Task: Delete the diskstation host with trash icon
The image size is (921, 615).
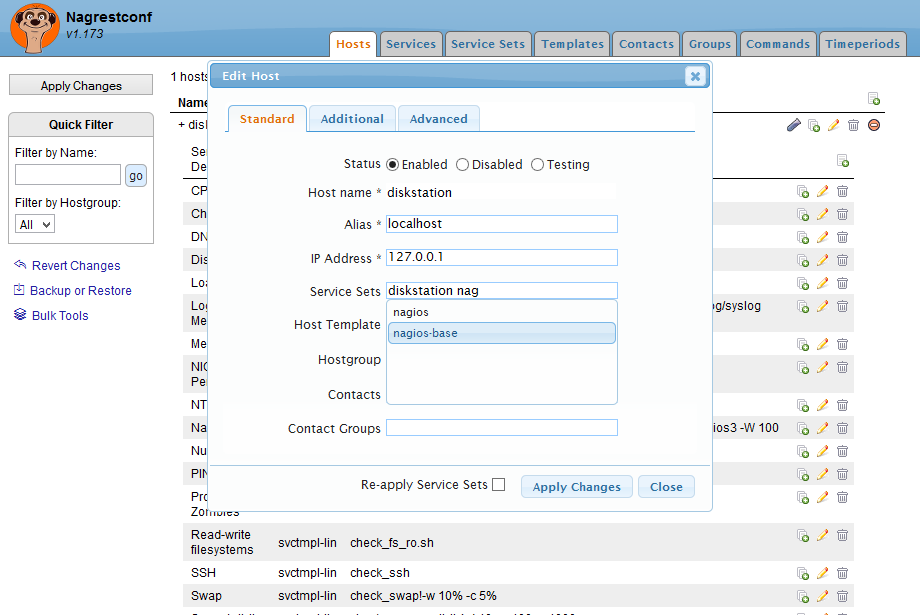Action: [x=853, y=125]
